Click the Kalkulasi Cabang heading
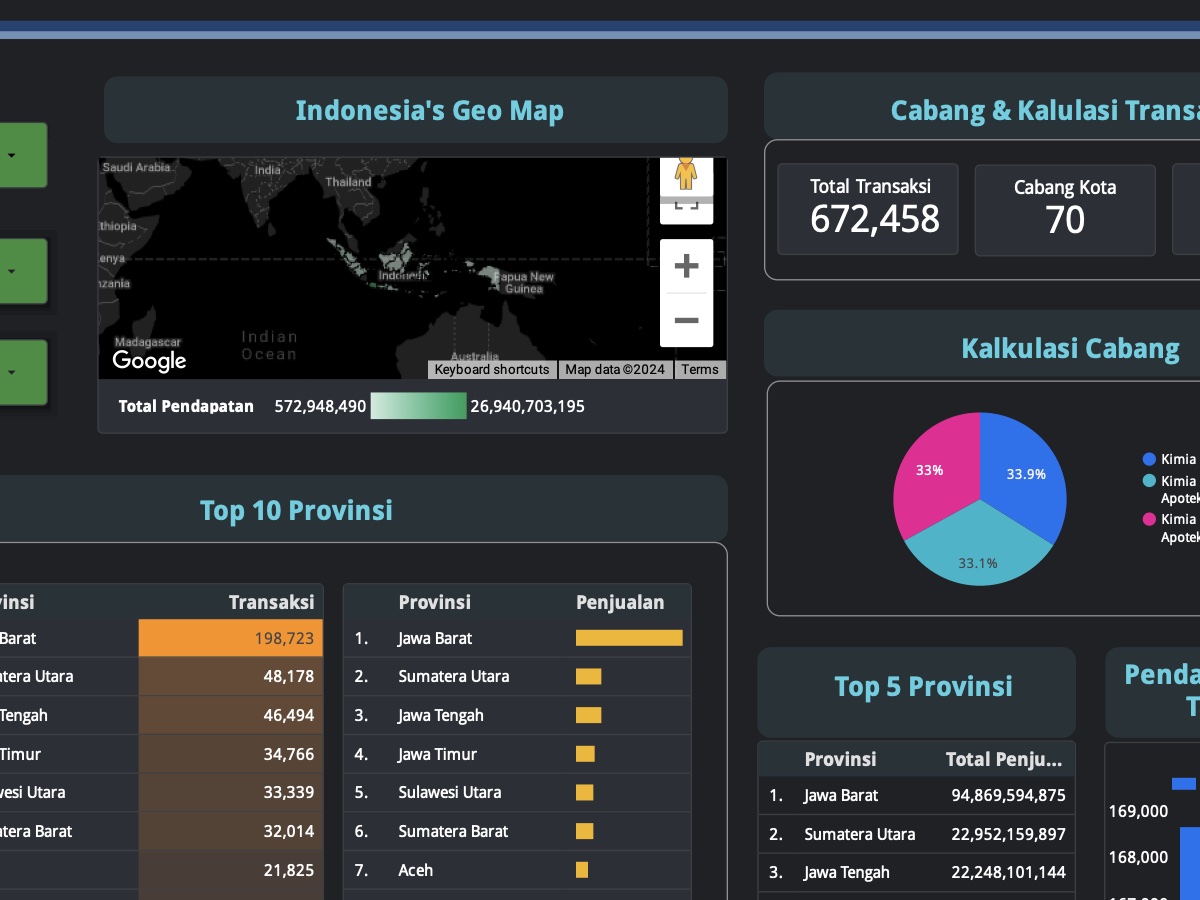The image size is (1200, 900). tap(1070, 348)
